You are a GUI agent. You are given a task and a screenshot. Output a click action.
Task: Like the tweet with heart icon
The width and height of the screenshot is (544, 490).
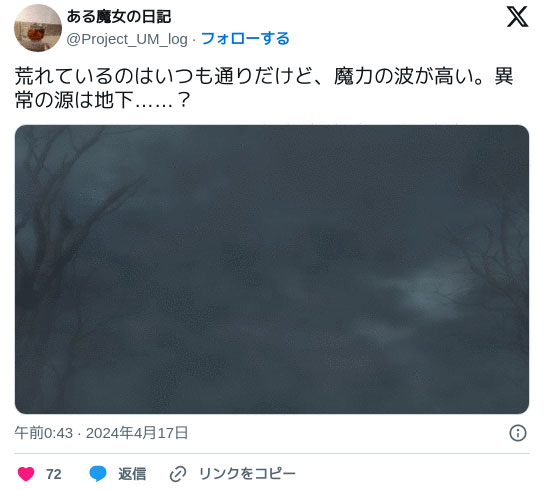click(26, 474)
